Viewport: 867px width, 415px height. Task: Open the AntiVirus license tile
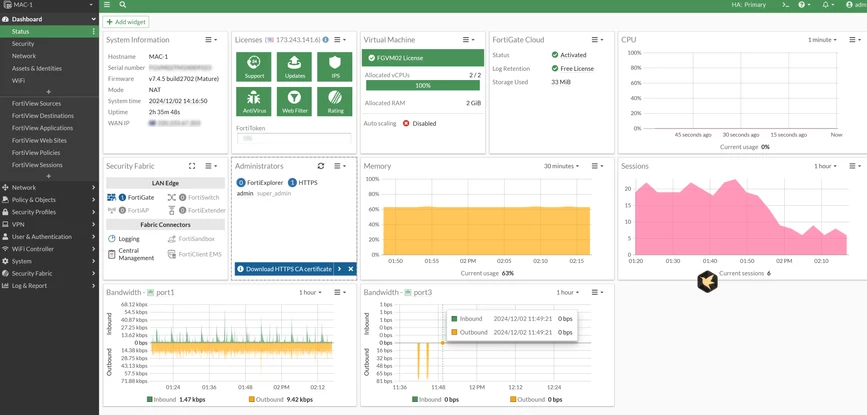pyautogui.click(x=253, y=102)
